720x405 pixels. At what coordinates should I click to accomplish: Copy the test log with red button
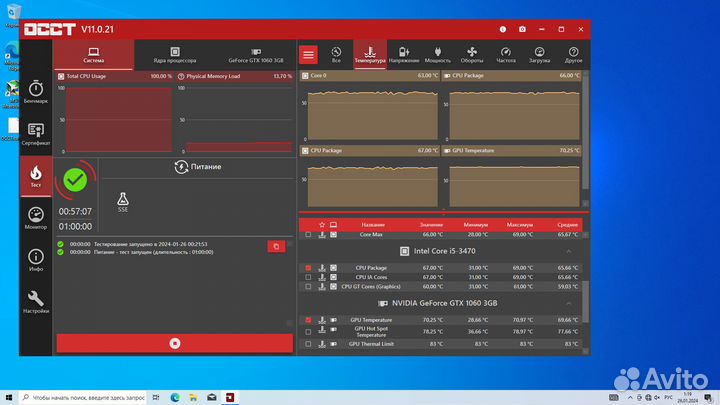(x=275, y=246)
